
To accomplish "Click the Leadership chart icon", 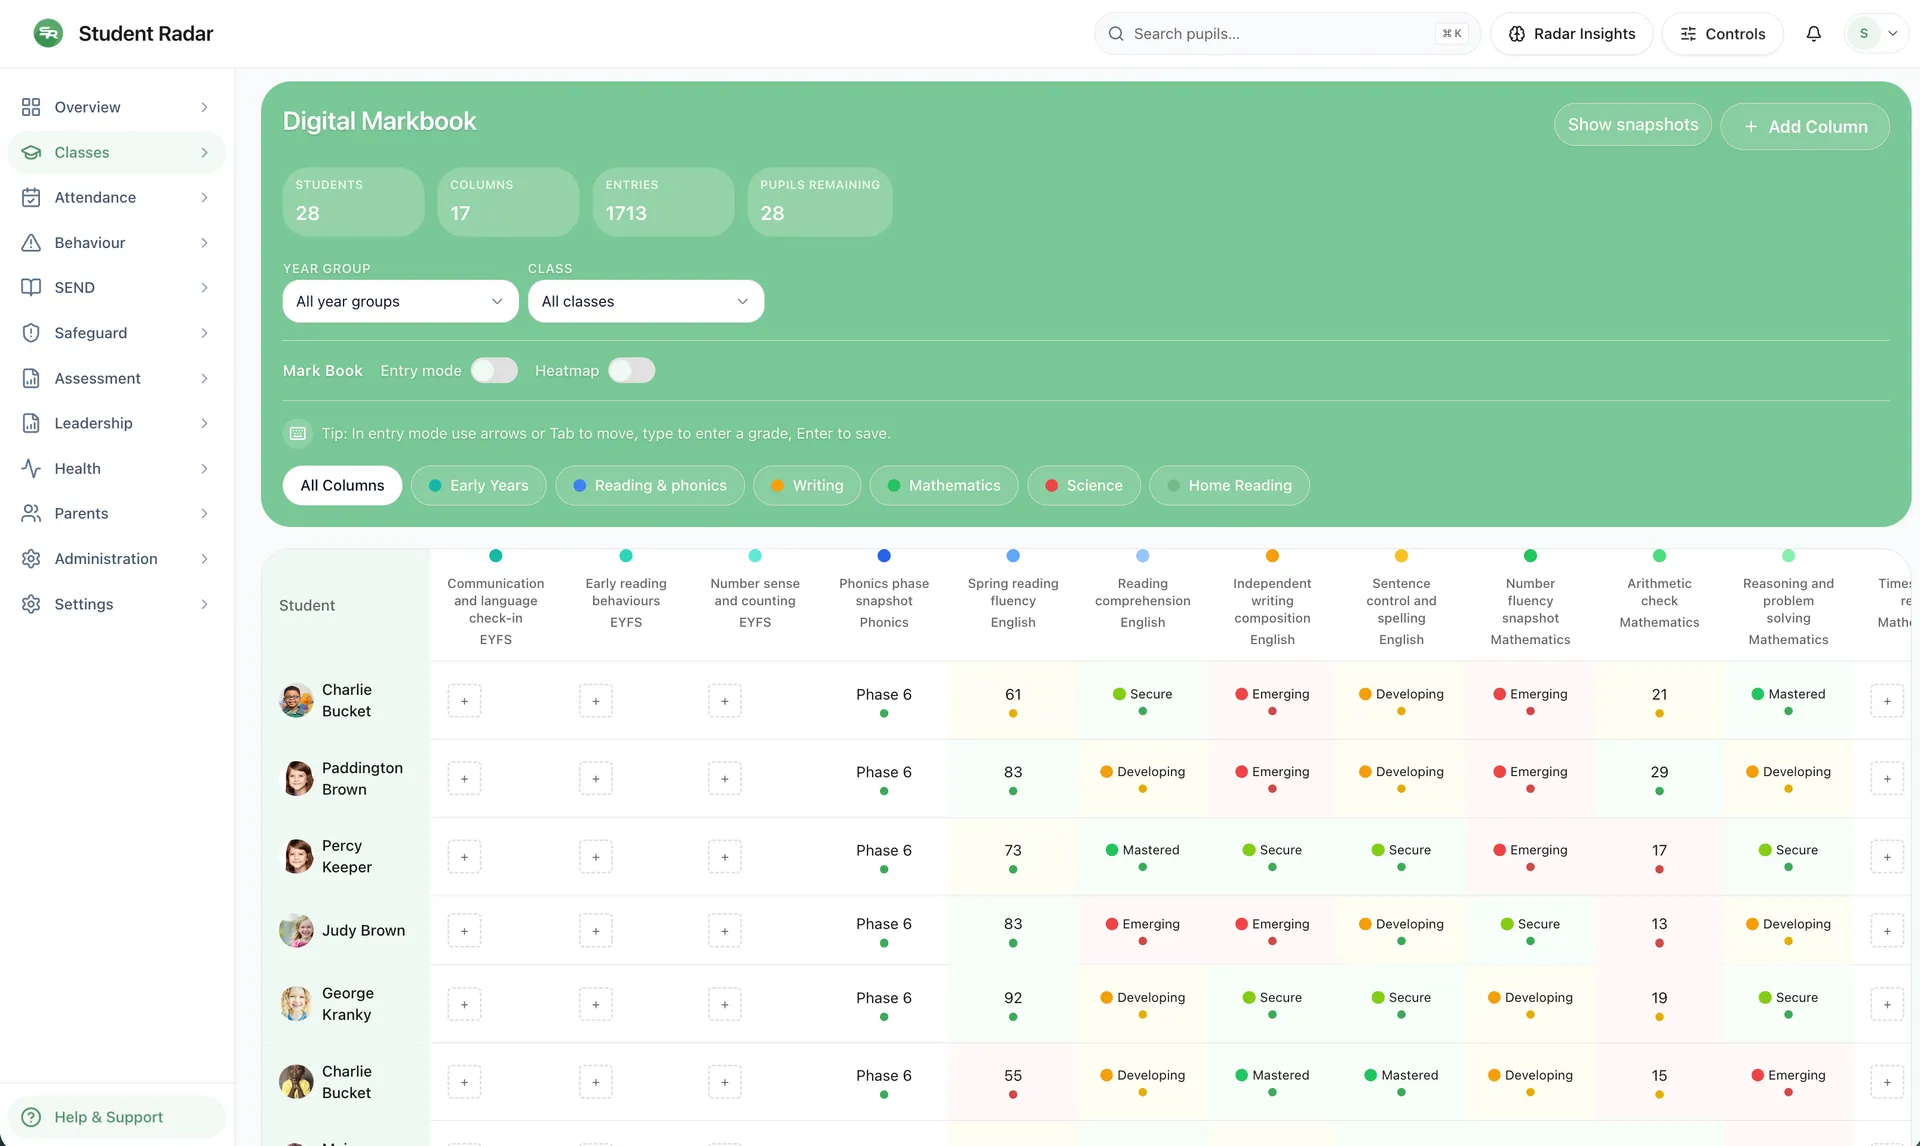I will click(31, 423).
